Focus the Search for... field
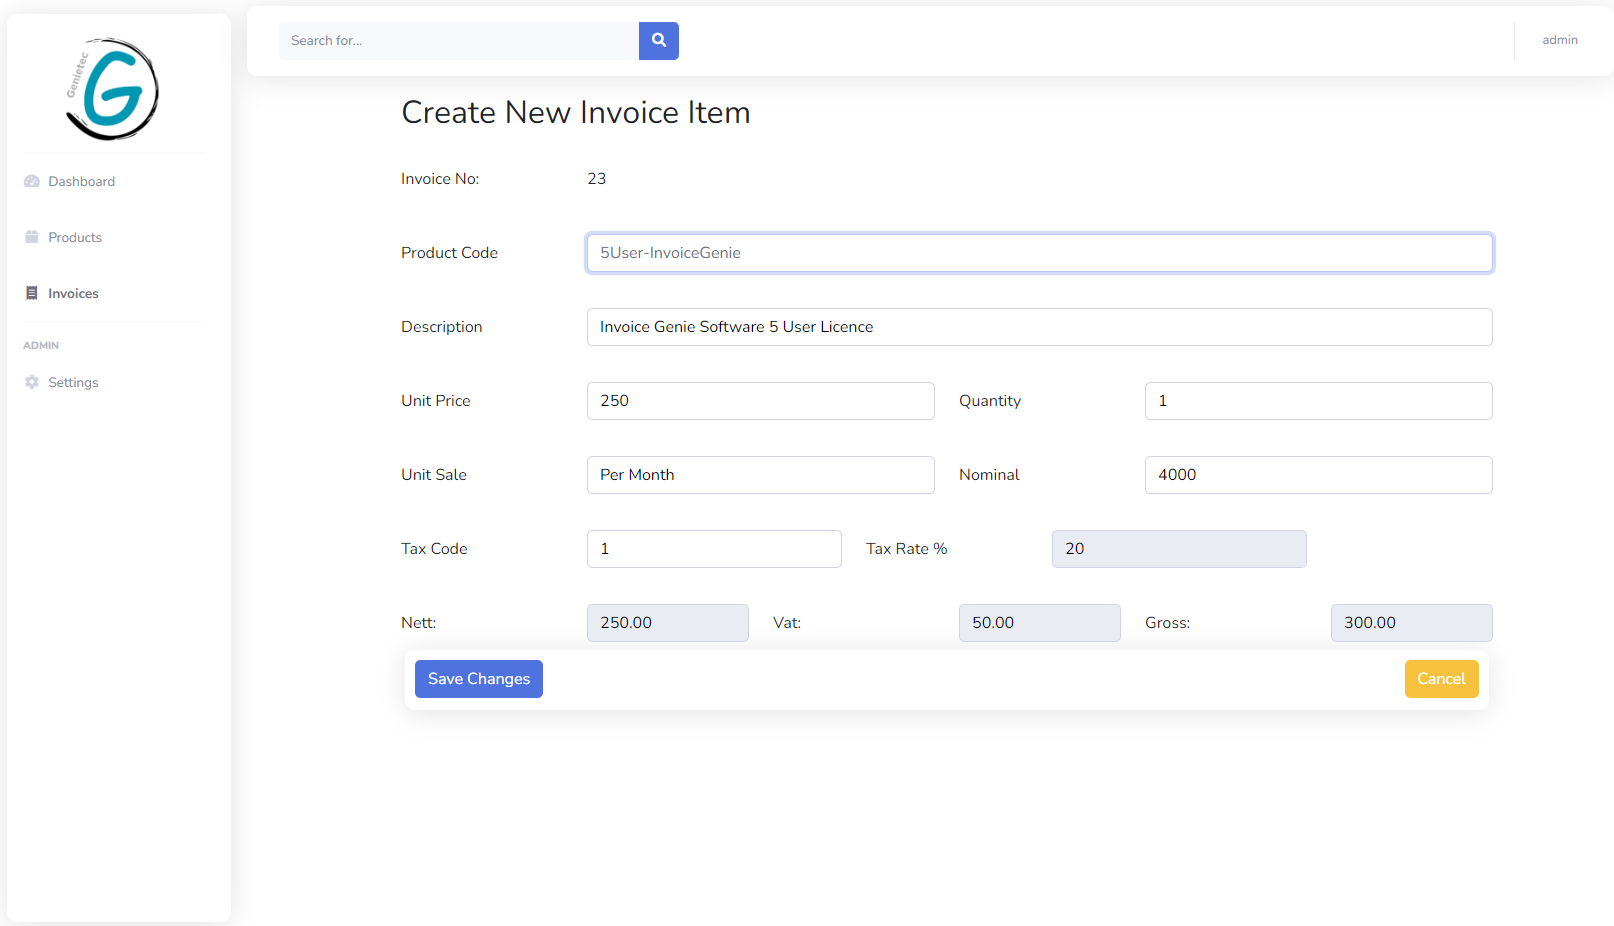Image resolution: width=1614 pixels, height=926 pixels. tap(459, 41)
